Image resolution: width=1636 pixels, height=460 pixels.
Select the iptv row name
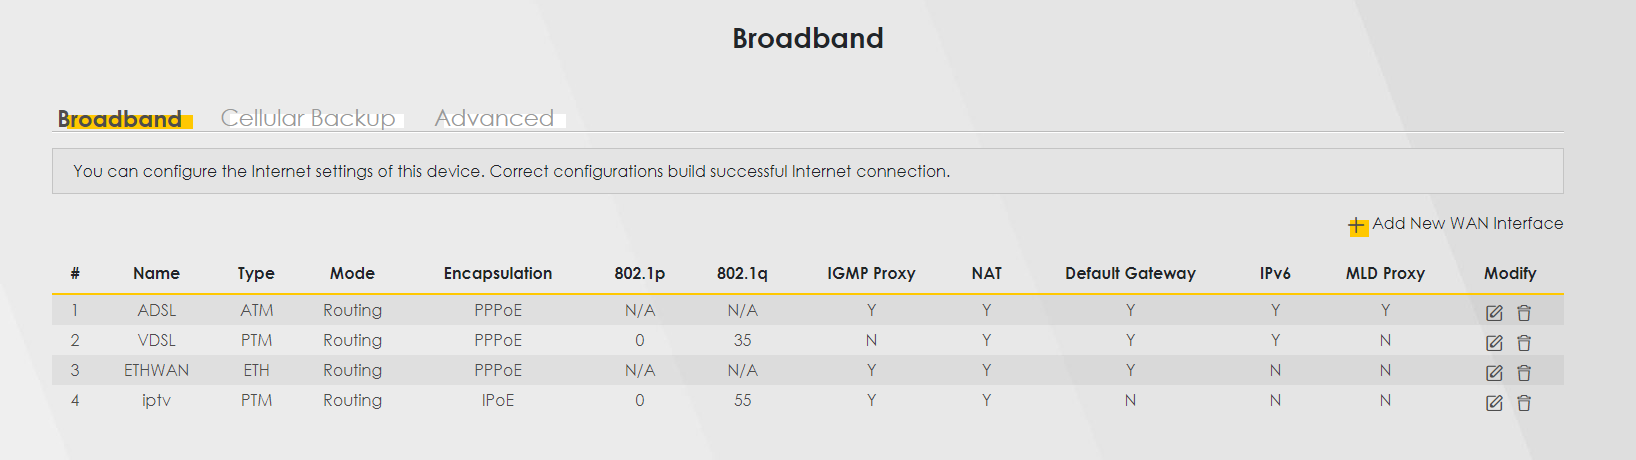point(157,400)
